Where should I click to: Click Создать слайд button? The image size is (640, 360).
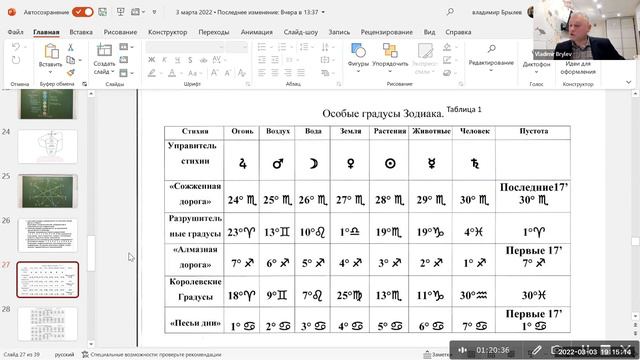tap(104, 59)
